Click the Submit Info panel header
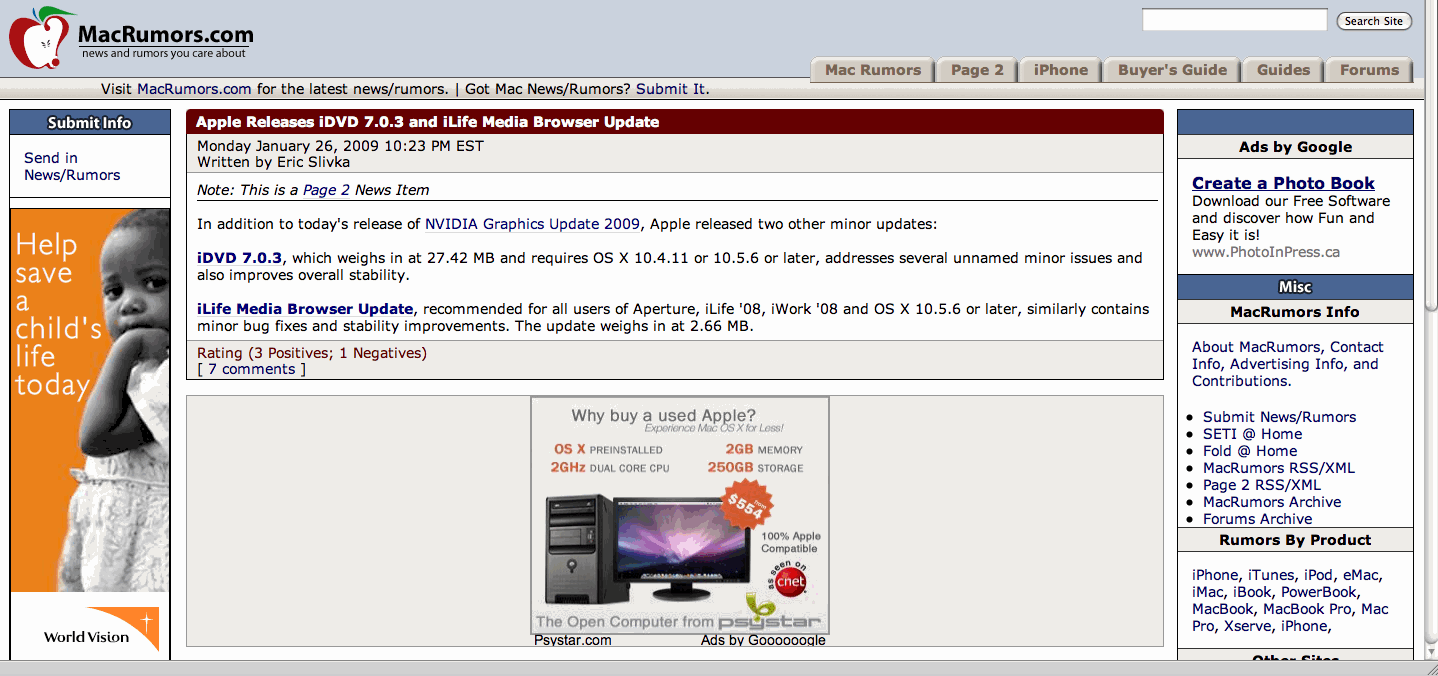The width and height of the screenshot is (1438, 676). tap(90, 122)
